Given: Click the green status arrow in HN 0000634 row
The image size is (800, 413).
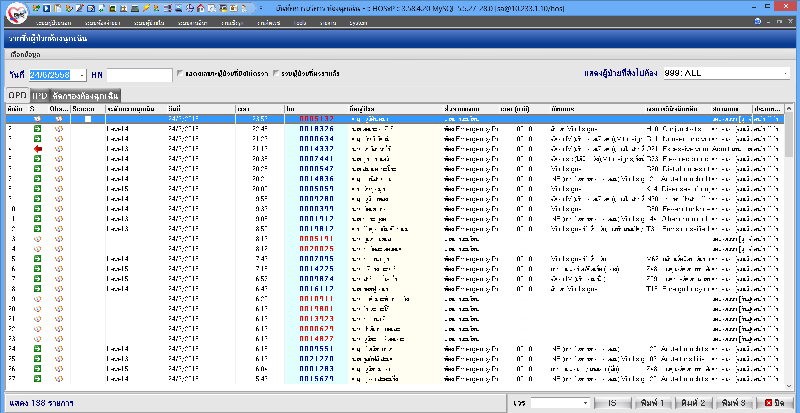Looking at the screenshot, I should [x=37, y=139].
